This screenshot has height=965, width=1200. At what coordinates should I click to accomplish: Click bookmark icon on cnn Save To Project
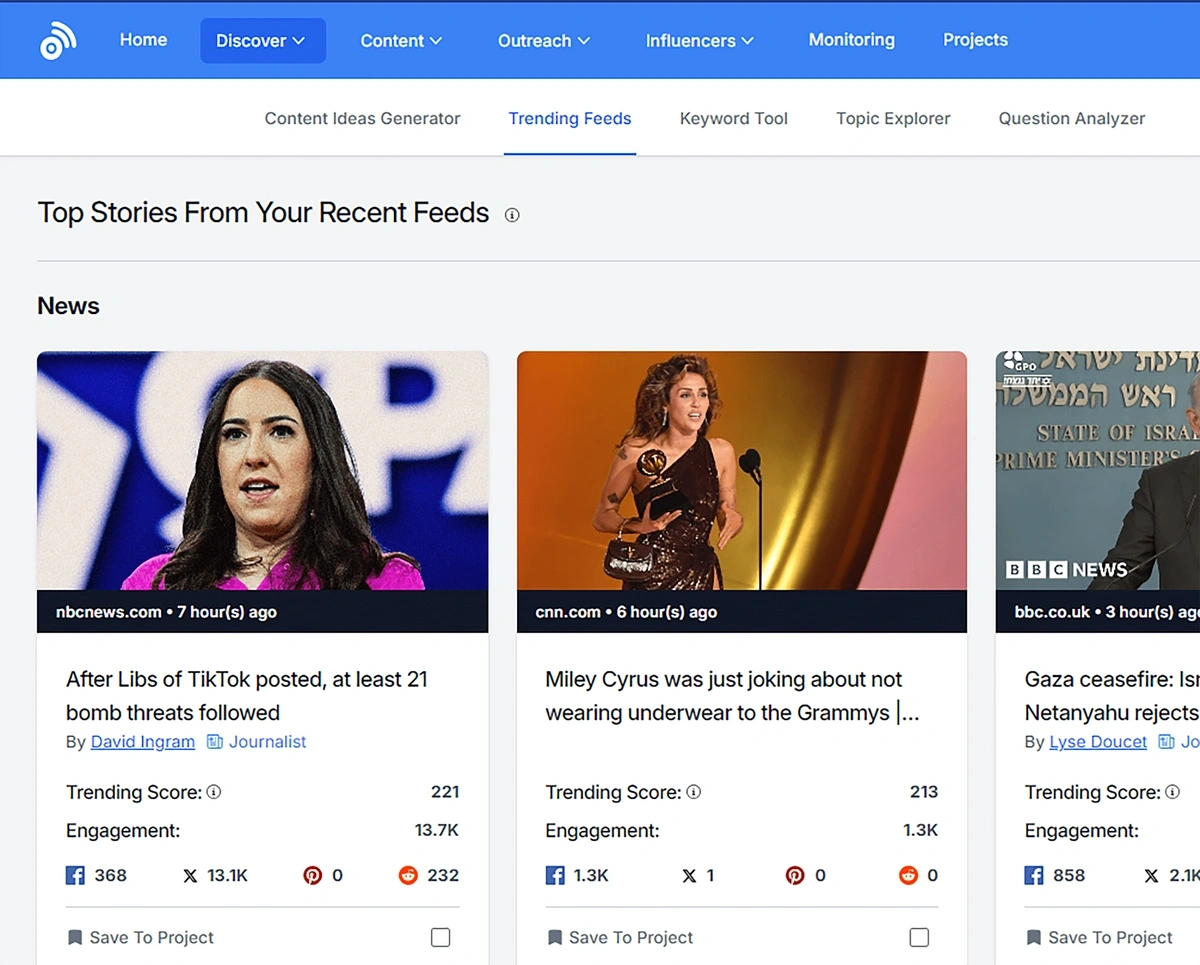click(554, 938)
